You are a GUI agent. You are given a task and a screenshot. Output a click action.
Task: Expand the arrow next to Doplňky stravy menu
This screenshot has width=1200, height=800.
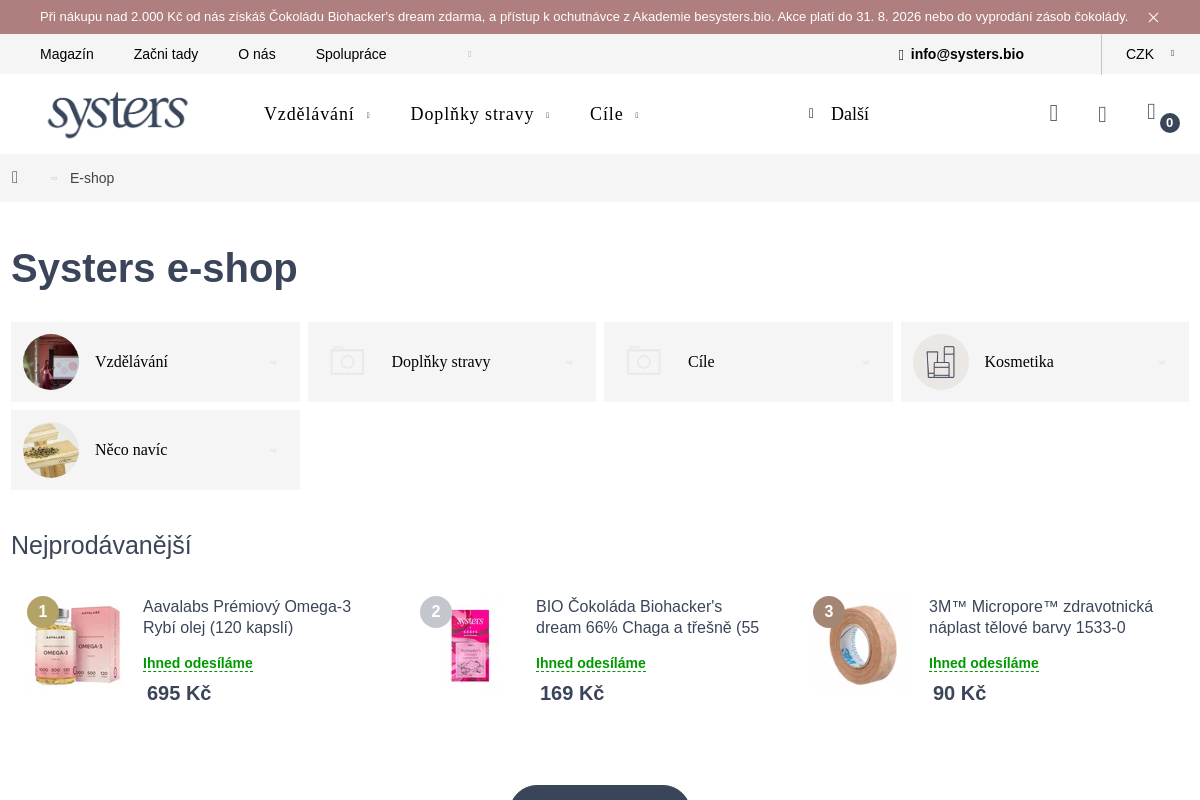pyautogui.click(x=547, y=115)
